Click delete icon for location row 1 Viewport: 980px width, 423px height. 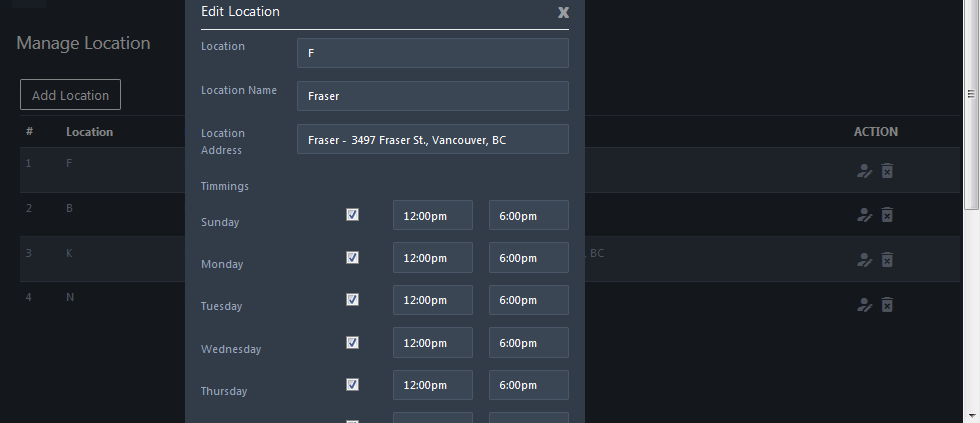click(887, 171)
